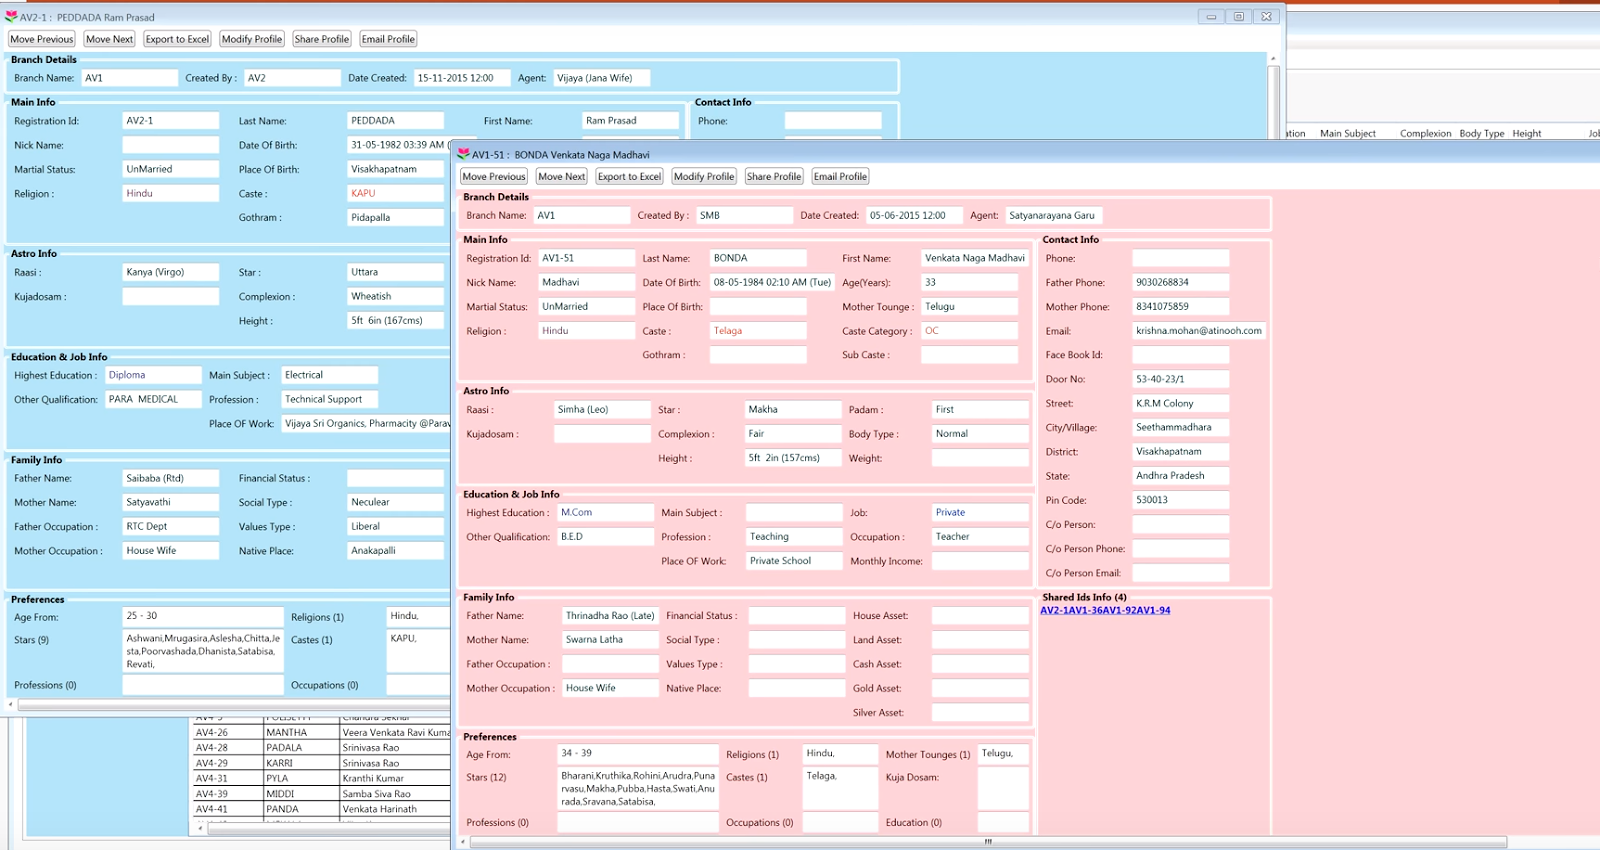Click the Street field K.R.M Colony
This screenshot has width=1600, height=850.
point(1180,404)
